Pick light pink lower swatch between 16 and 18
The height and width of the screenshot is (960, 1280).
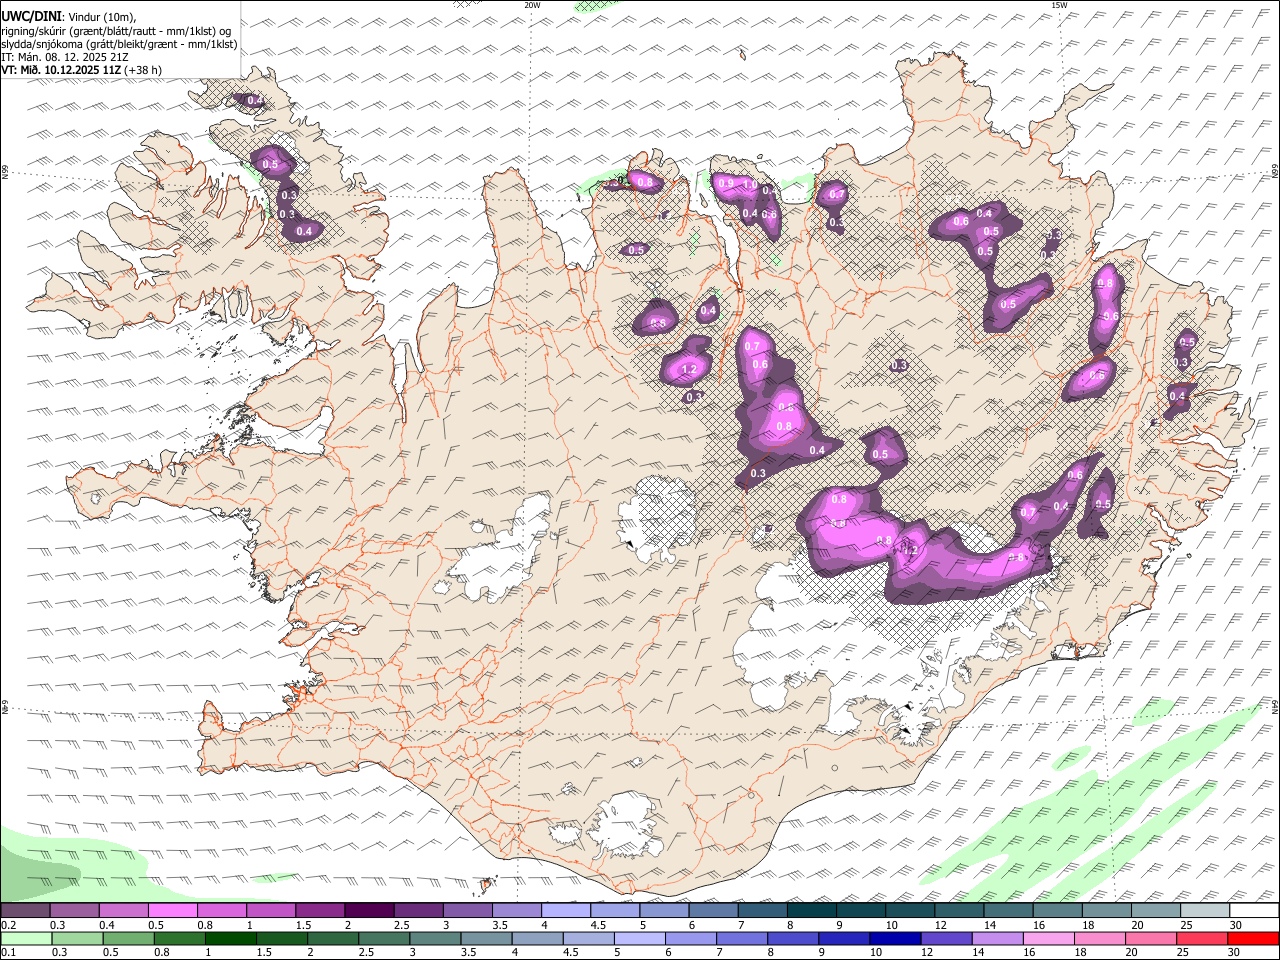(x=1048, y=939)
